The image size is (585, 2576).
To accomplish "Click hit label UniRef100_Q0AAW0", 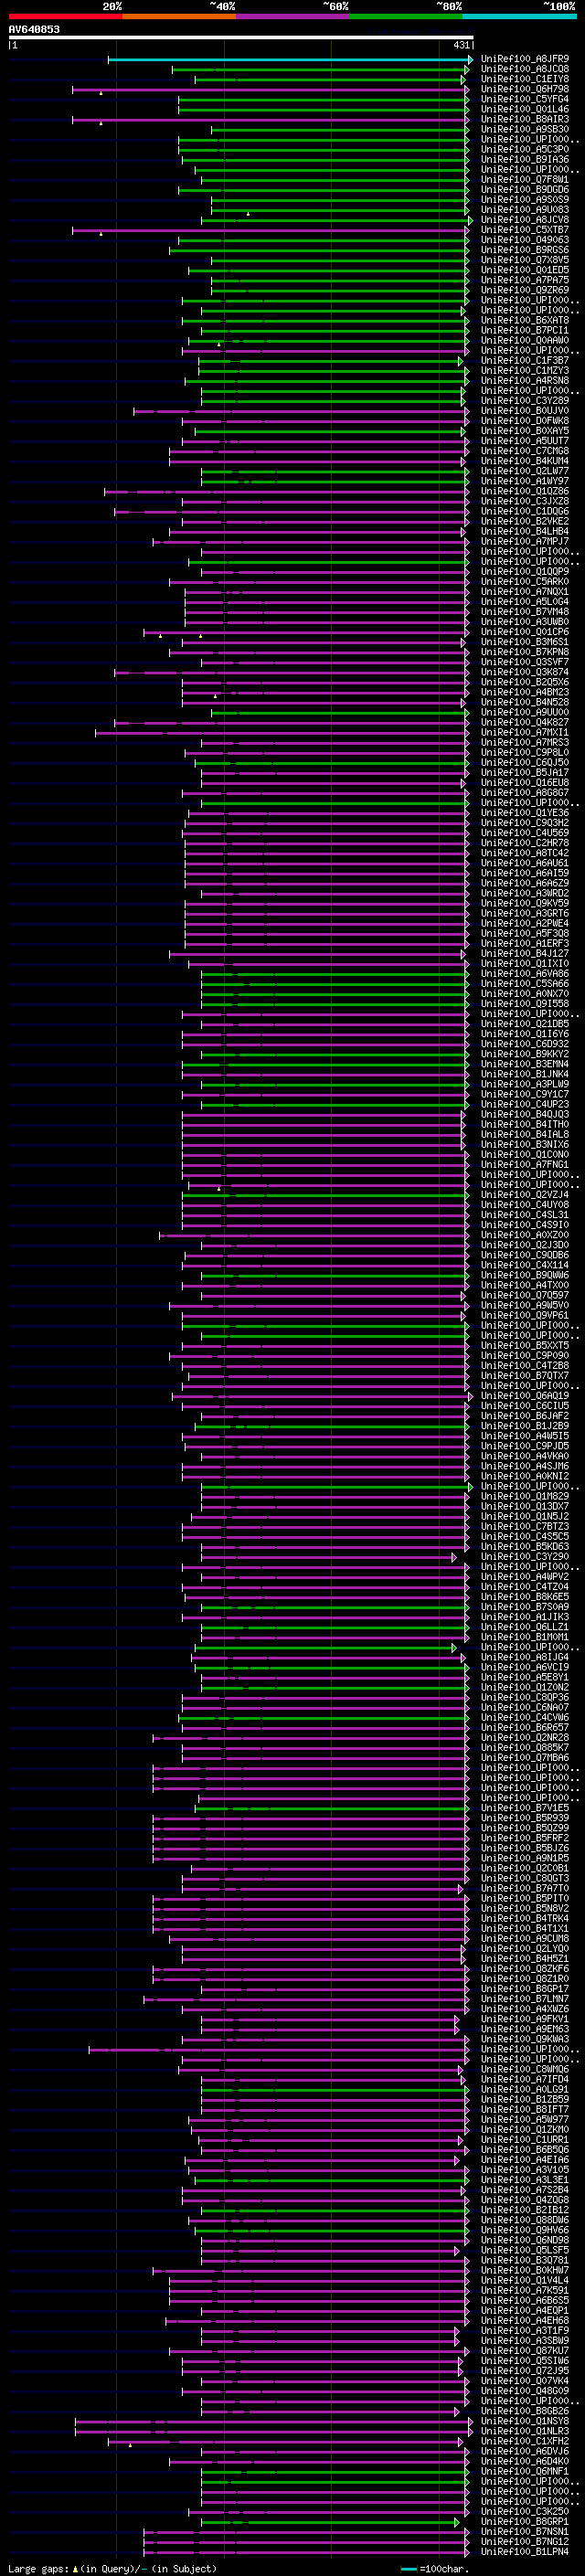I will pyautogui.click(x=525, y=341).
